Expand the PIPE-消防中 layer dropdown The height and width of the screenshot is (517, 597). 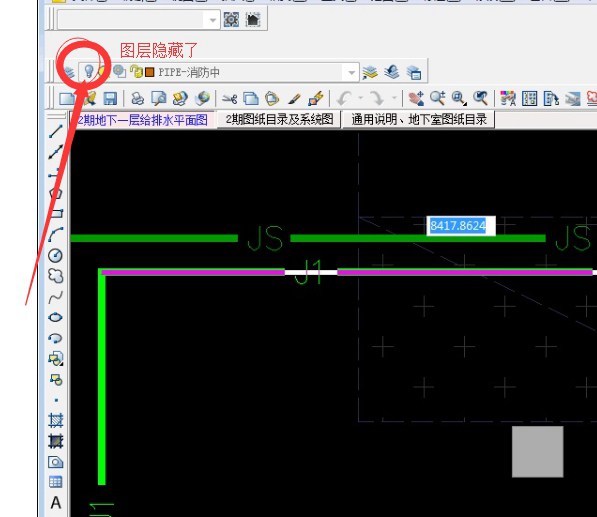tap(351, 72)
